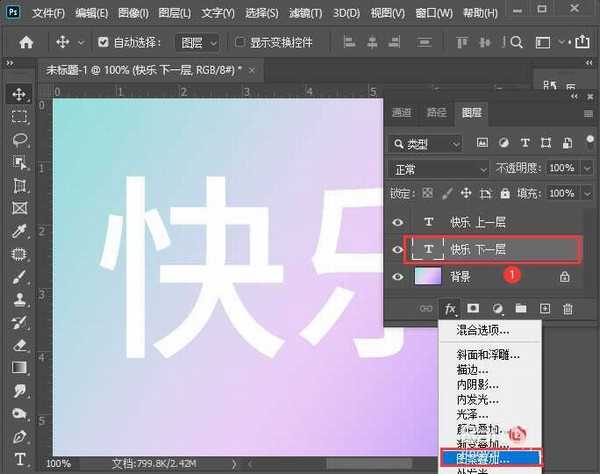Switch to the 通道 tab
The width and height of the screenshot is (600, 474).
tap(402, 113)
